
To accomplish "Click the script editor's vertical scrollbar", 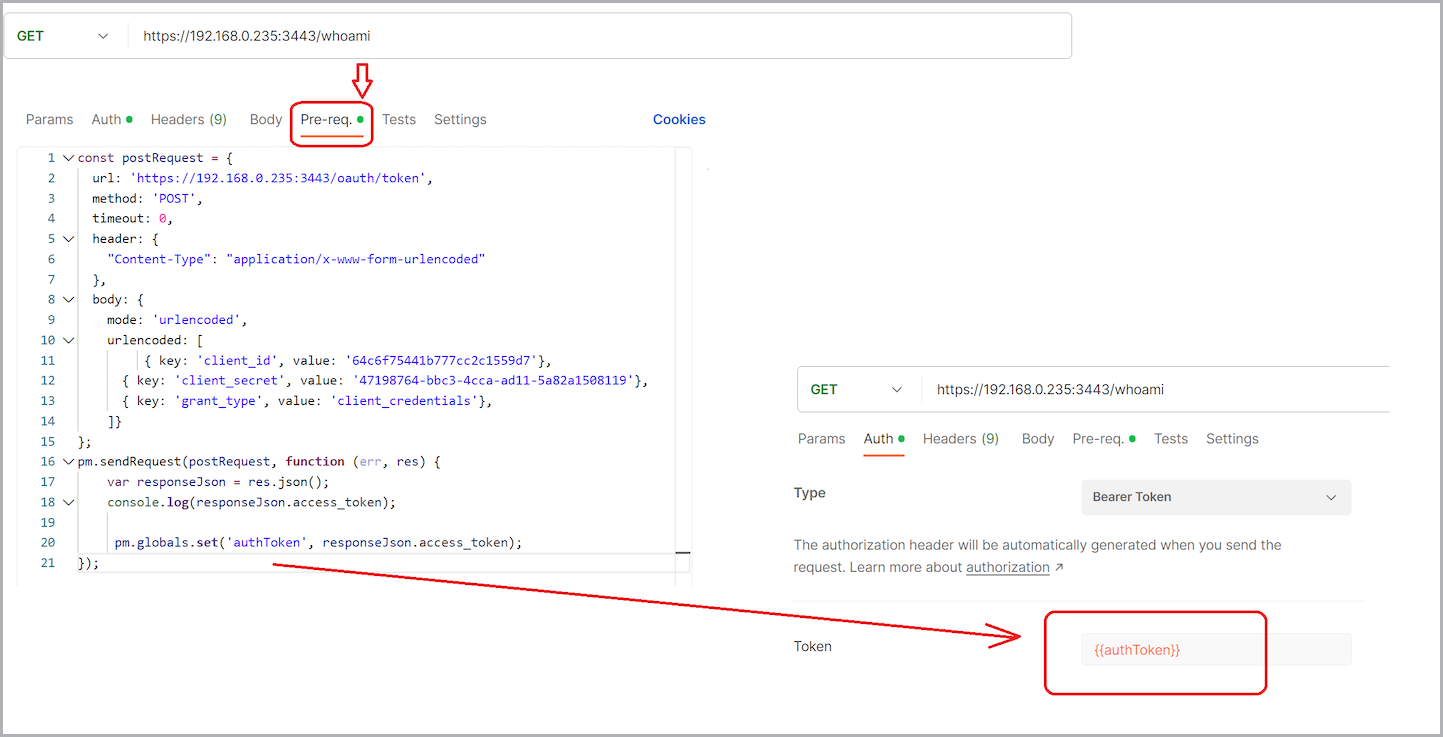I will coord(683,366).
